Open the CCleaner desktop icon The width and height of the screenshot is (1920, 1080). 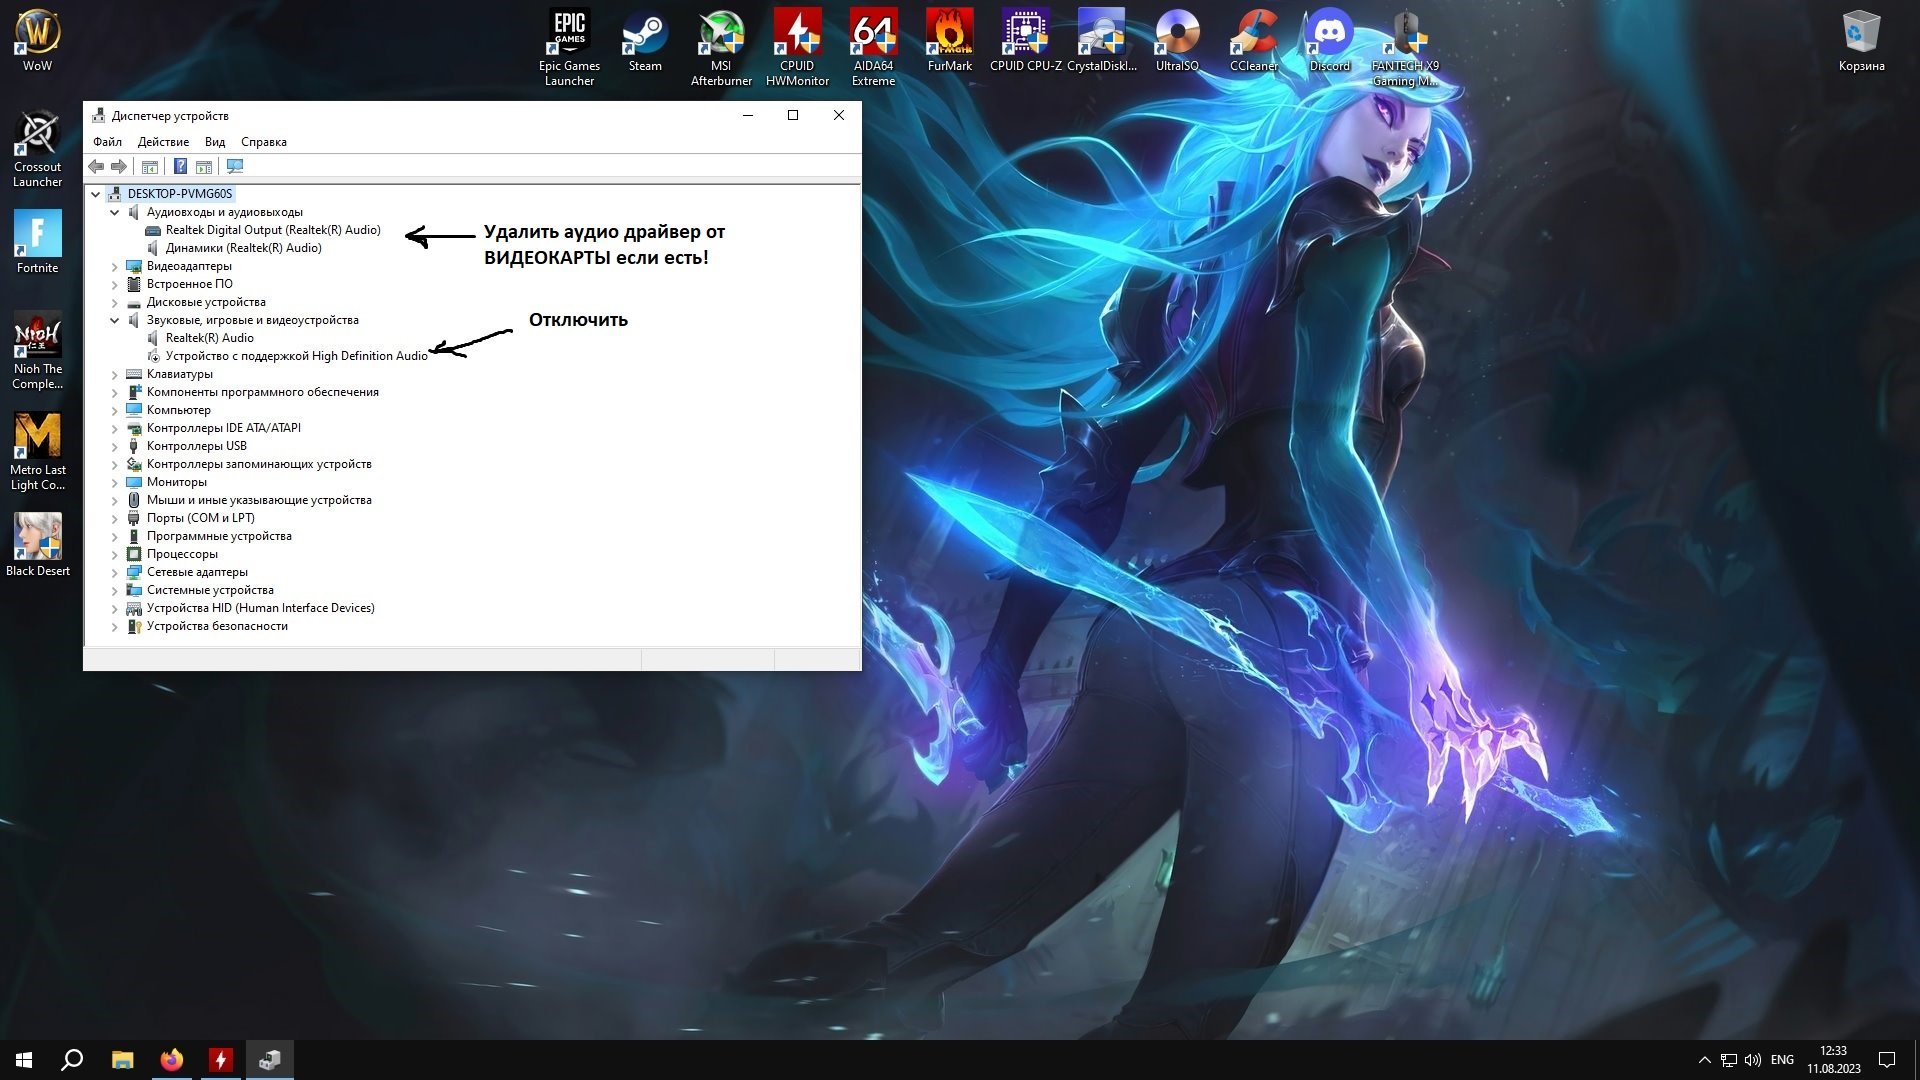(x=1253, y=40)
